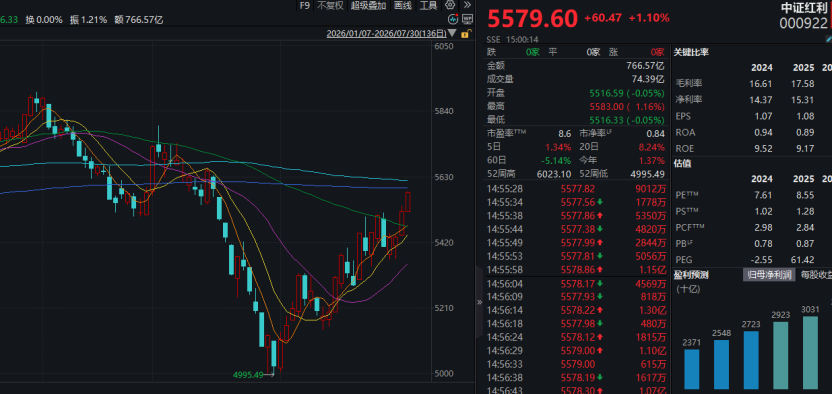Select tick row at 14:55:58 with 1.15亿
Screen dimensions: 832x394
tap(576, 270)
